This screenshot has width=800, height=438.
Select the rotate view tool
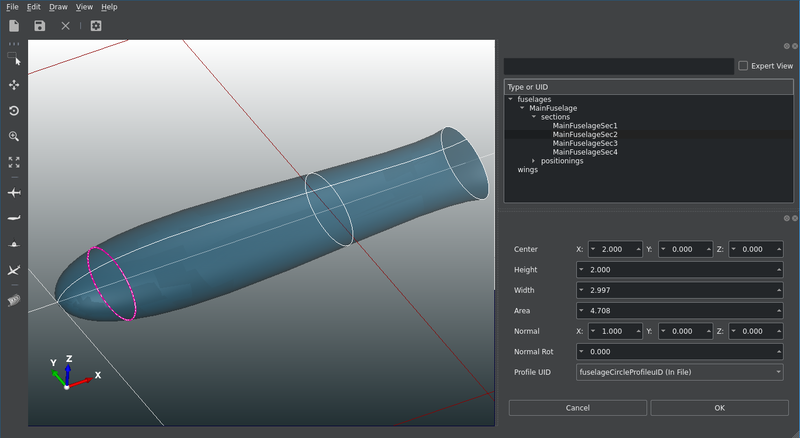14,111
